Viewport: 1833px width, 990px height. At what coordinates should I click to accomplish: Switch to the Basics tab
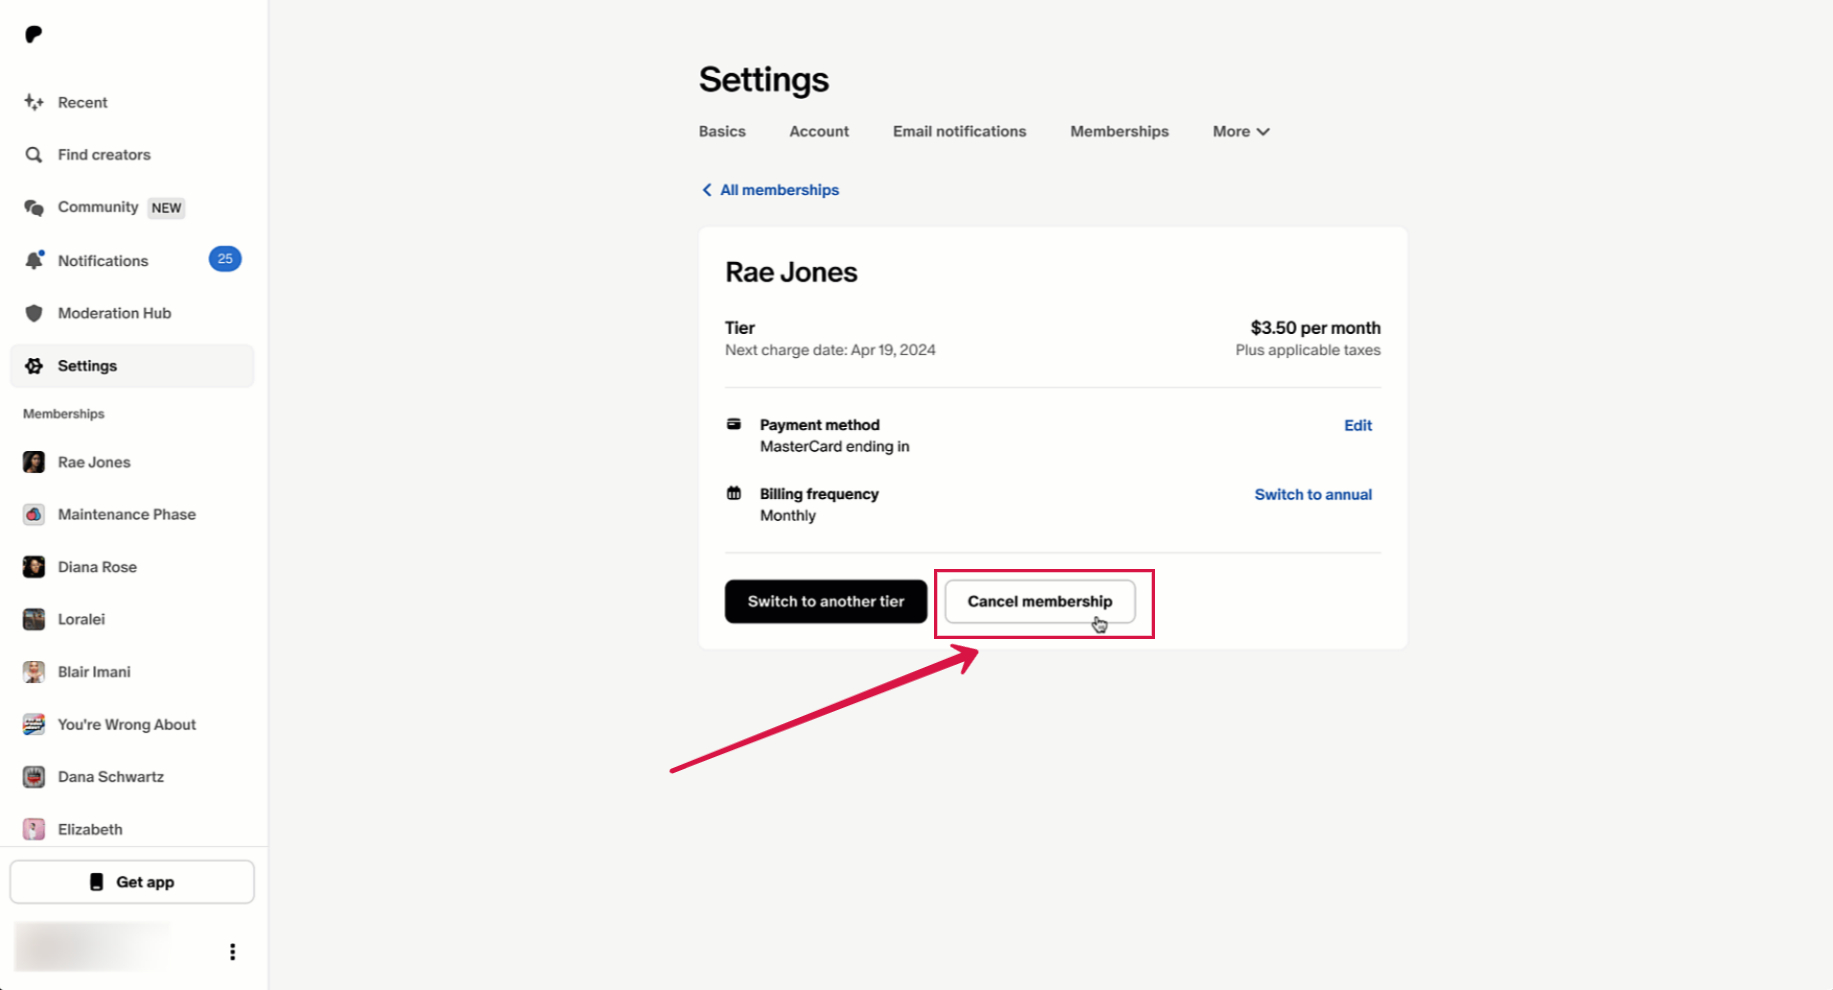[x=722, y=132]
